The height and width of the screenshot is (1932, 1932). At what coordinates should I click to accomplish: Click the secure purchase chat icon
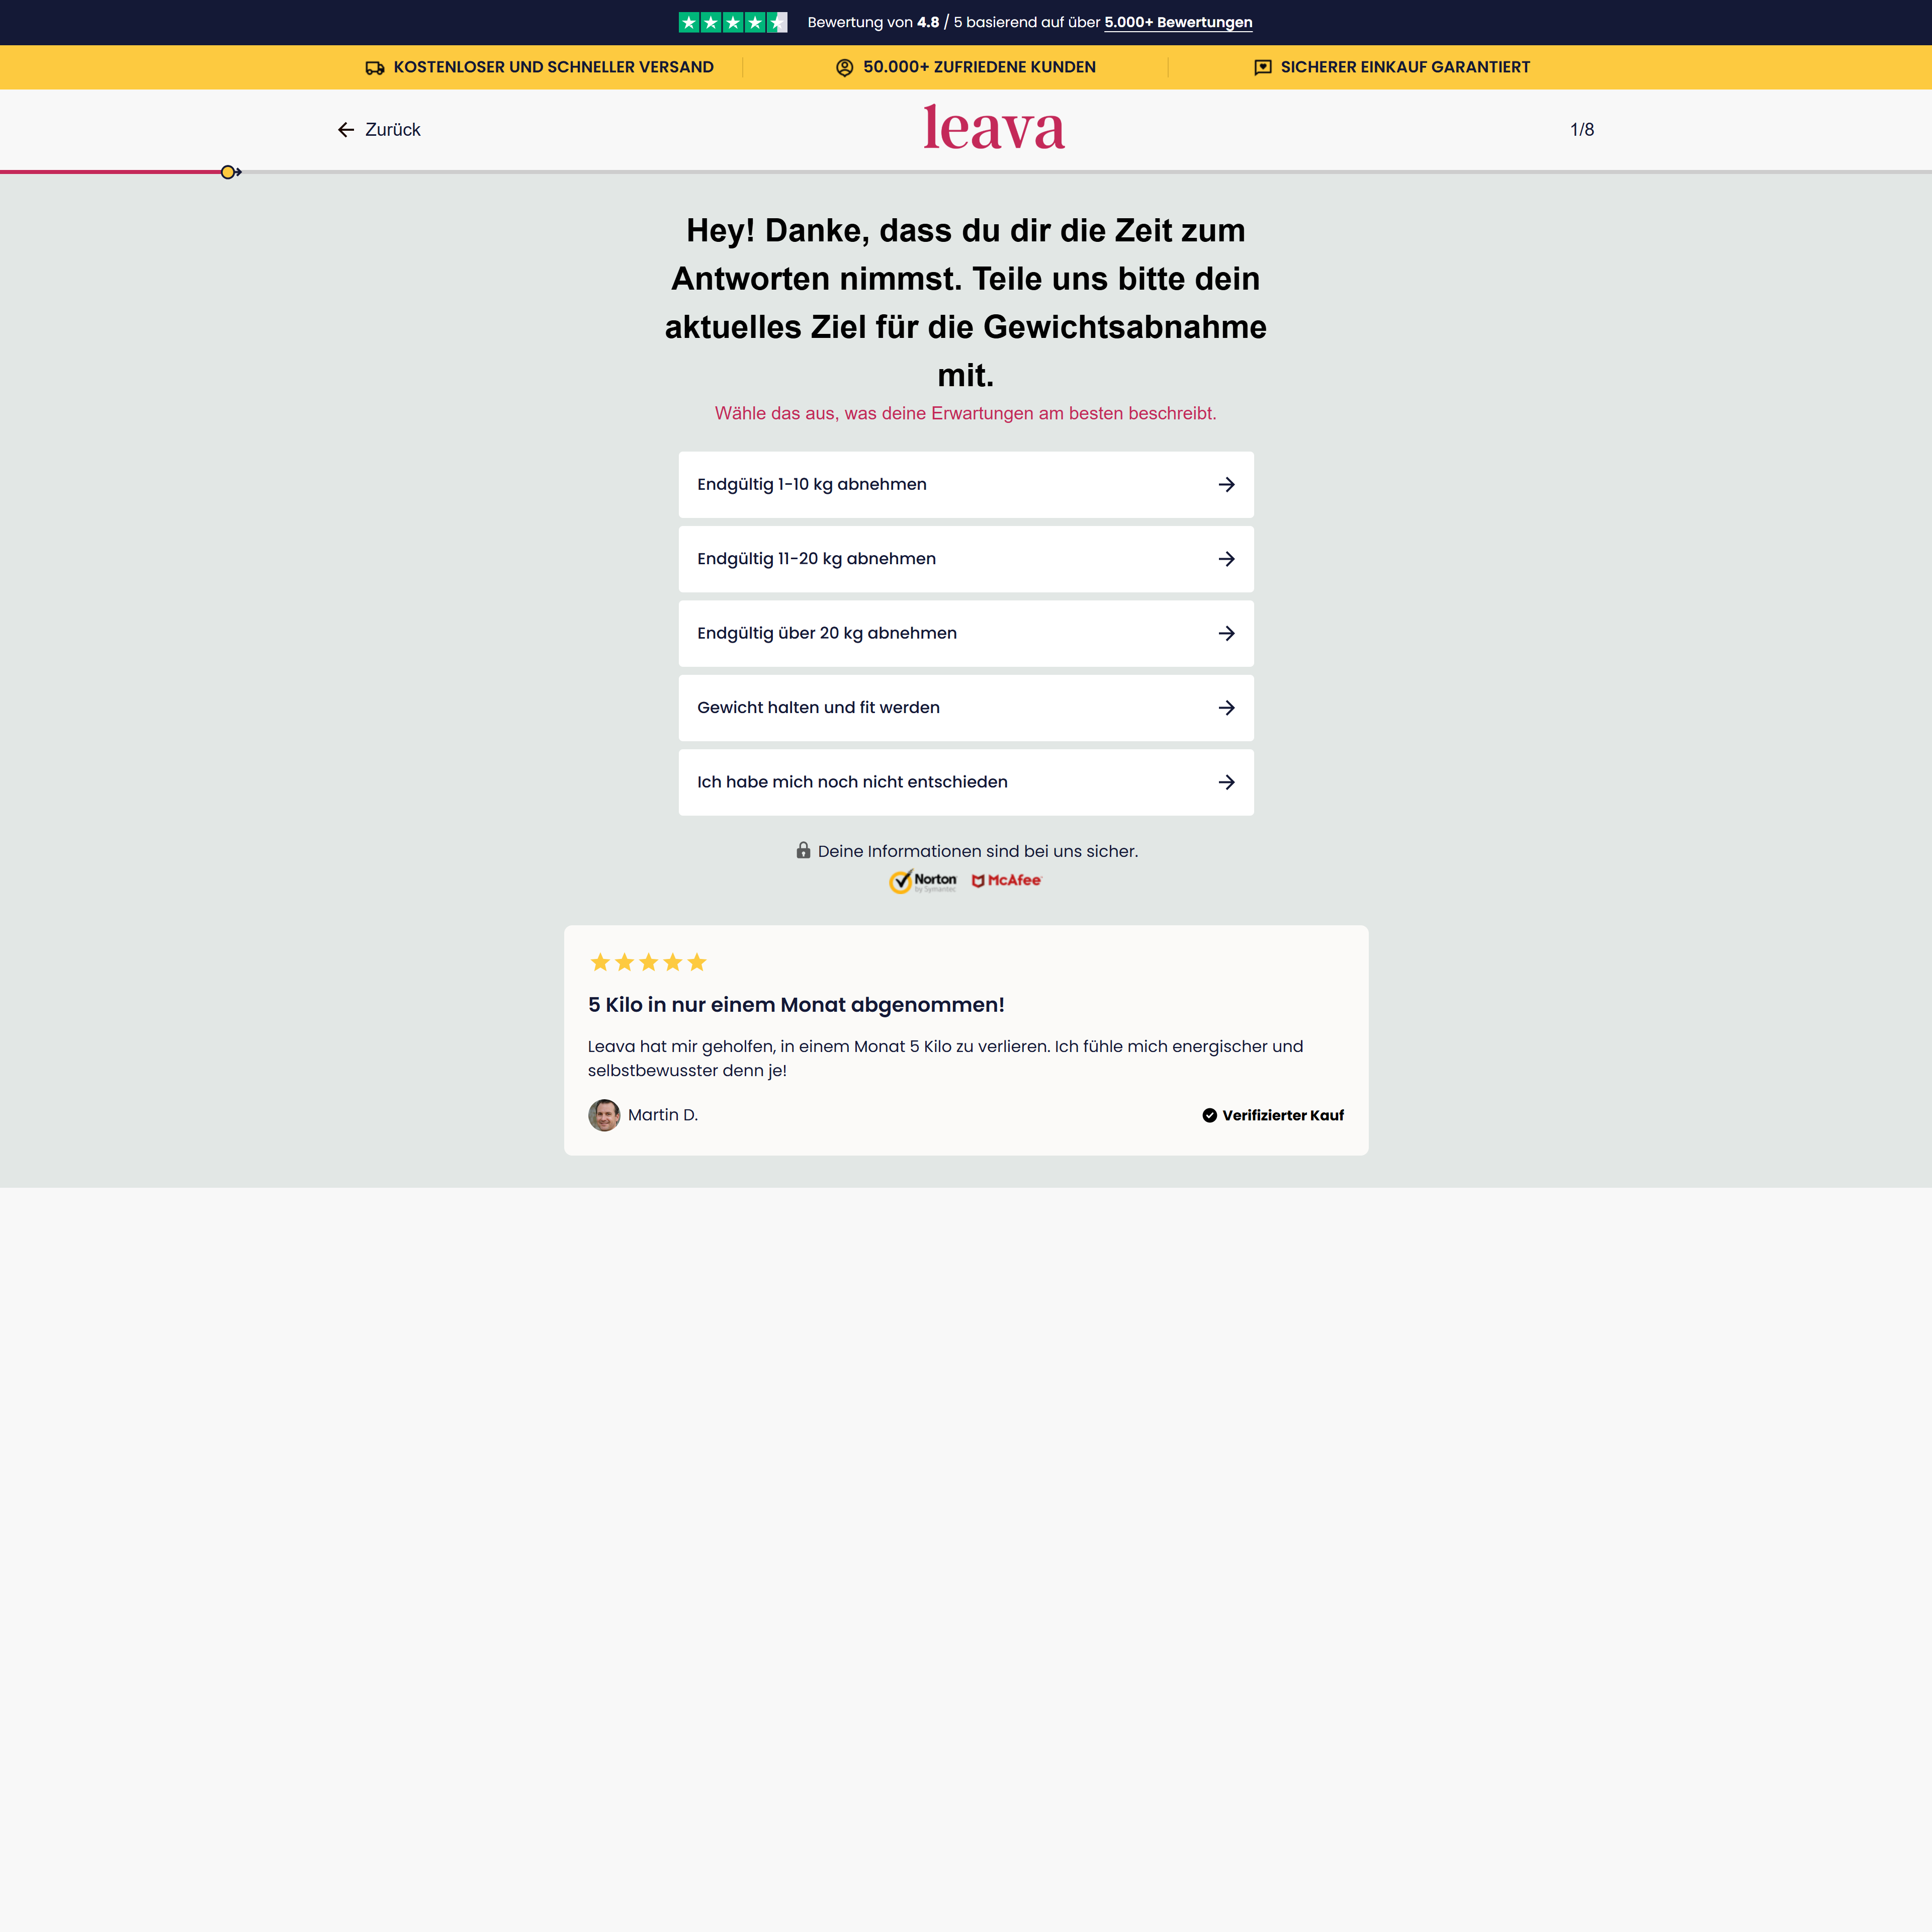[1263, 68]
